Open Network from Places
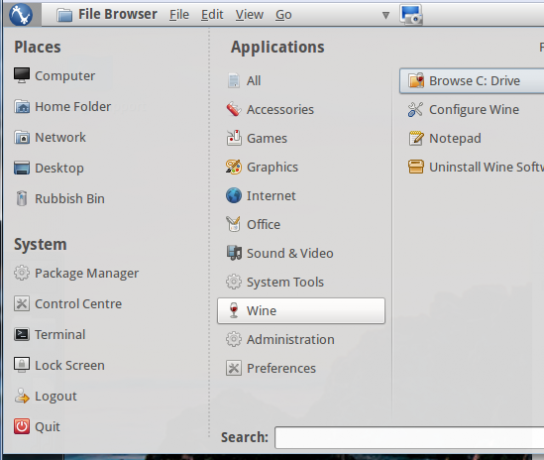The image size is (544, 460). point(50,137)
